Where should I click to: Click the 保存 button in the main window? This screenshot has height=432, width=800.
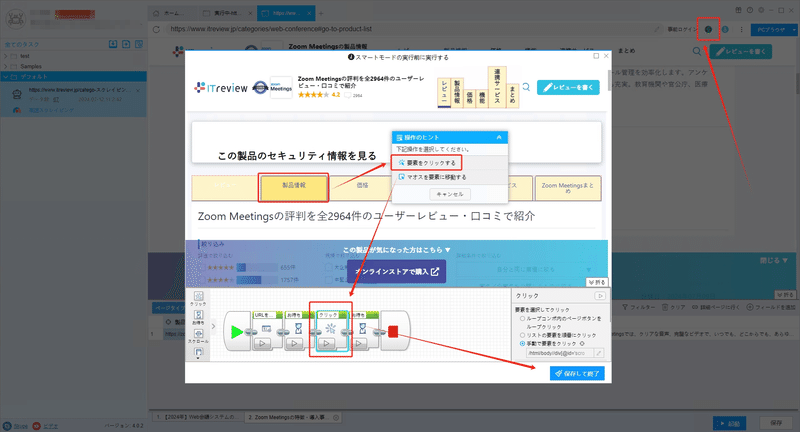(776, 423)
